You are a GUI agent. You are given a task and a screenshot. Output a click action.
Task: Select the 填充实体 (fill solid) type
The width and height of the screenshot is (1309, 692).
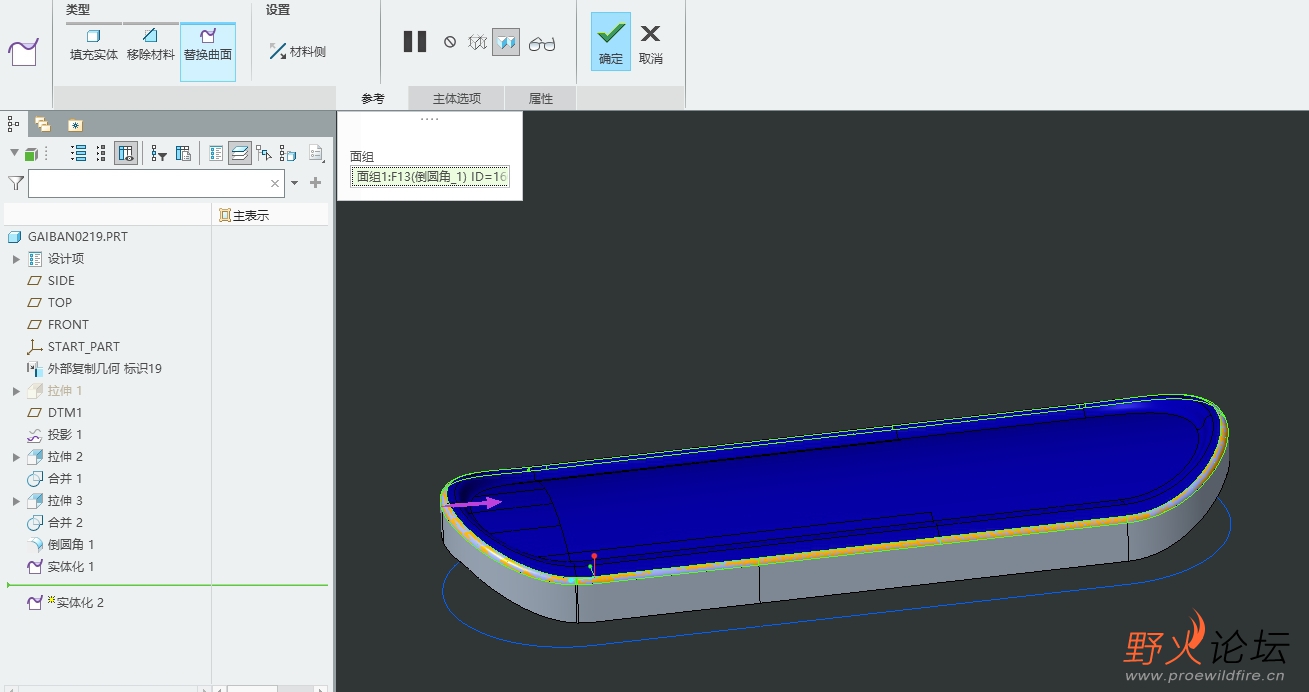pos(94,46)
